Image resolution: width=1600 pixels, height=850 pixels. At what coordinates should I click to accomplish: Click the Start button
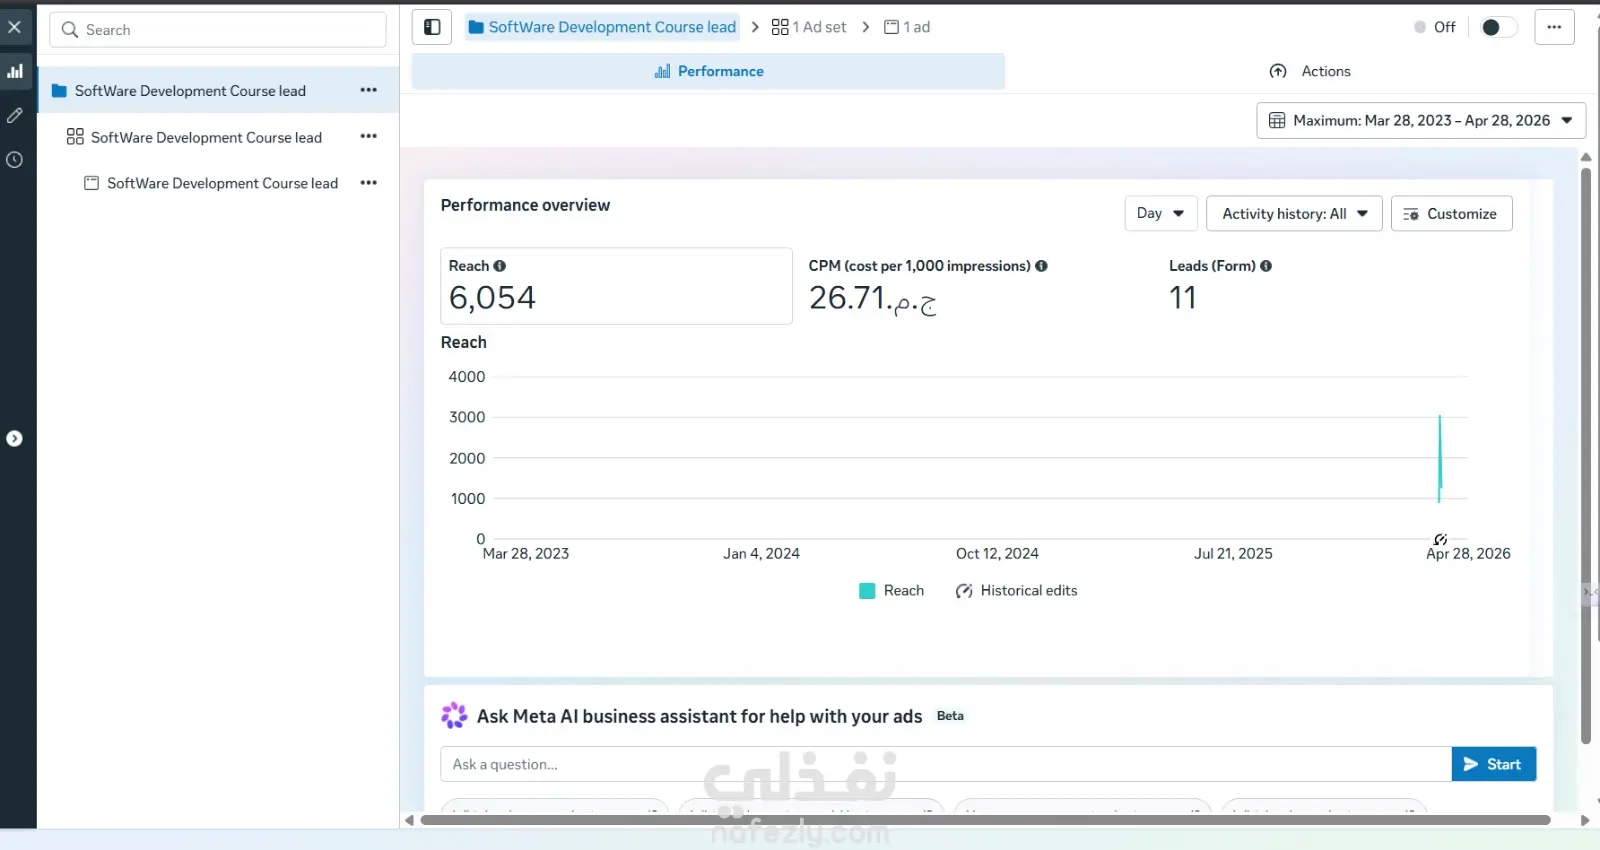(1494, 764)
